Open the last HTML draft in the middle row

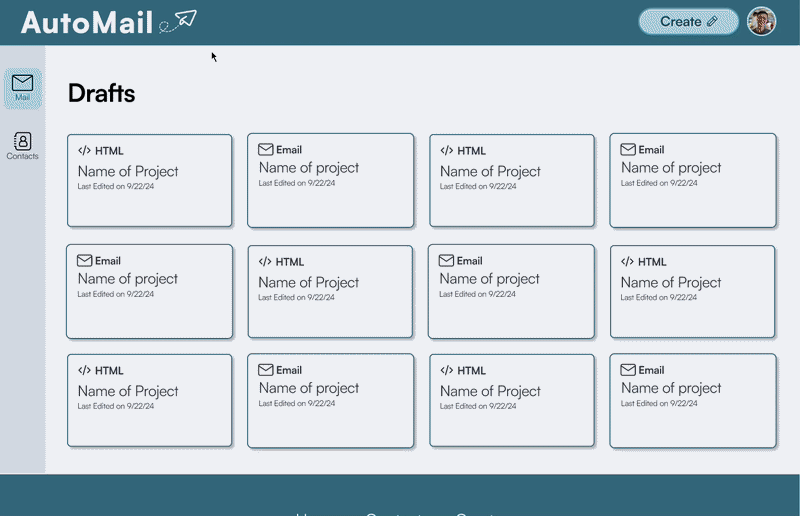(692, 291)
